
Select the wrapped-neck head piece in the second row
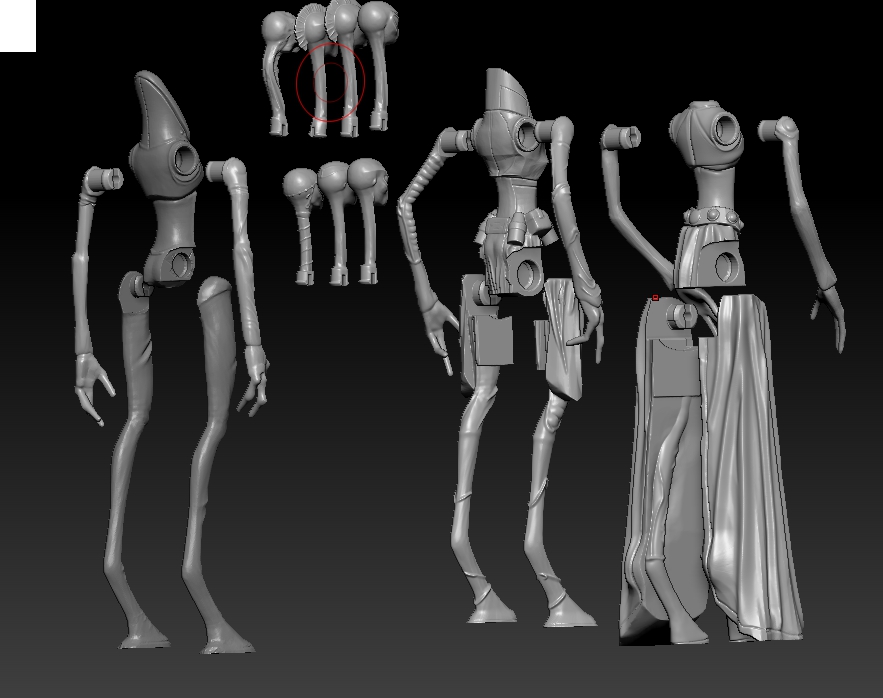coord(302,225)
